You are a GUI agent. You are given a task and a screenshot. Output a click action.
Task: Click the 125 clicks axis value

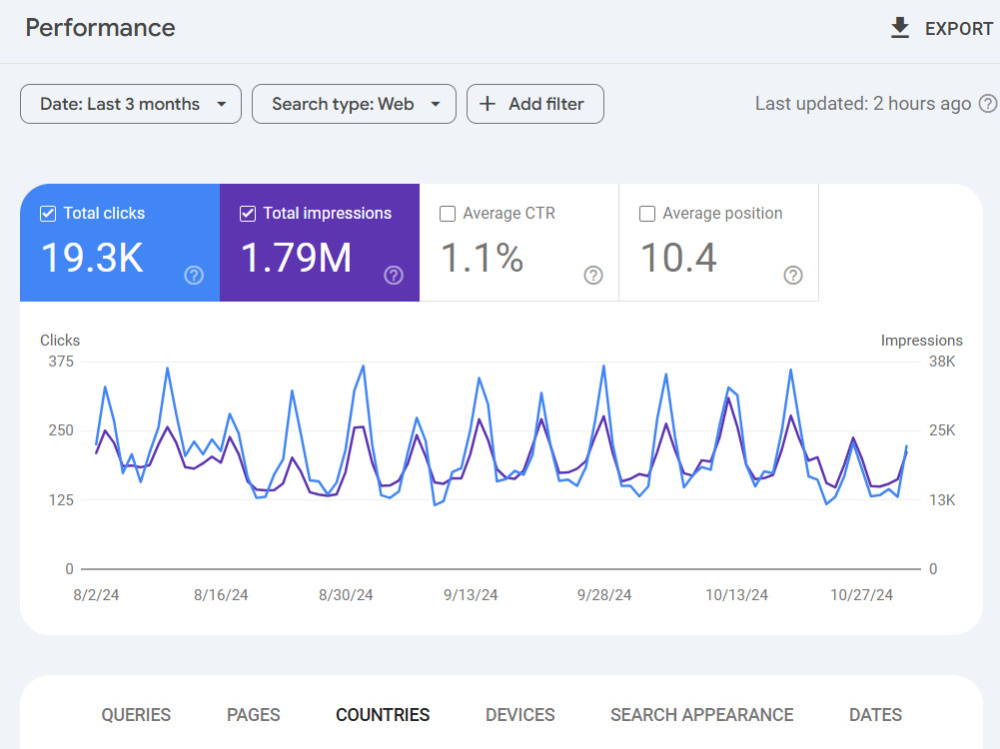click(61, 500)
